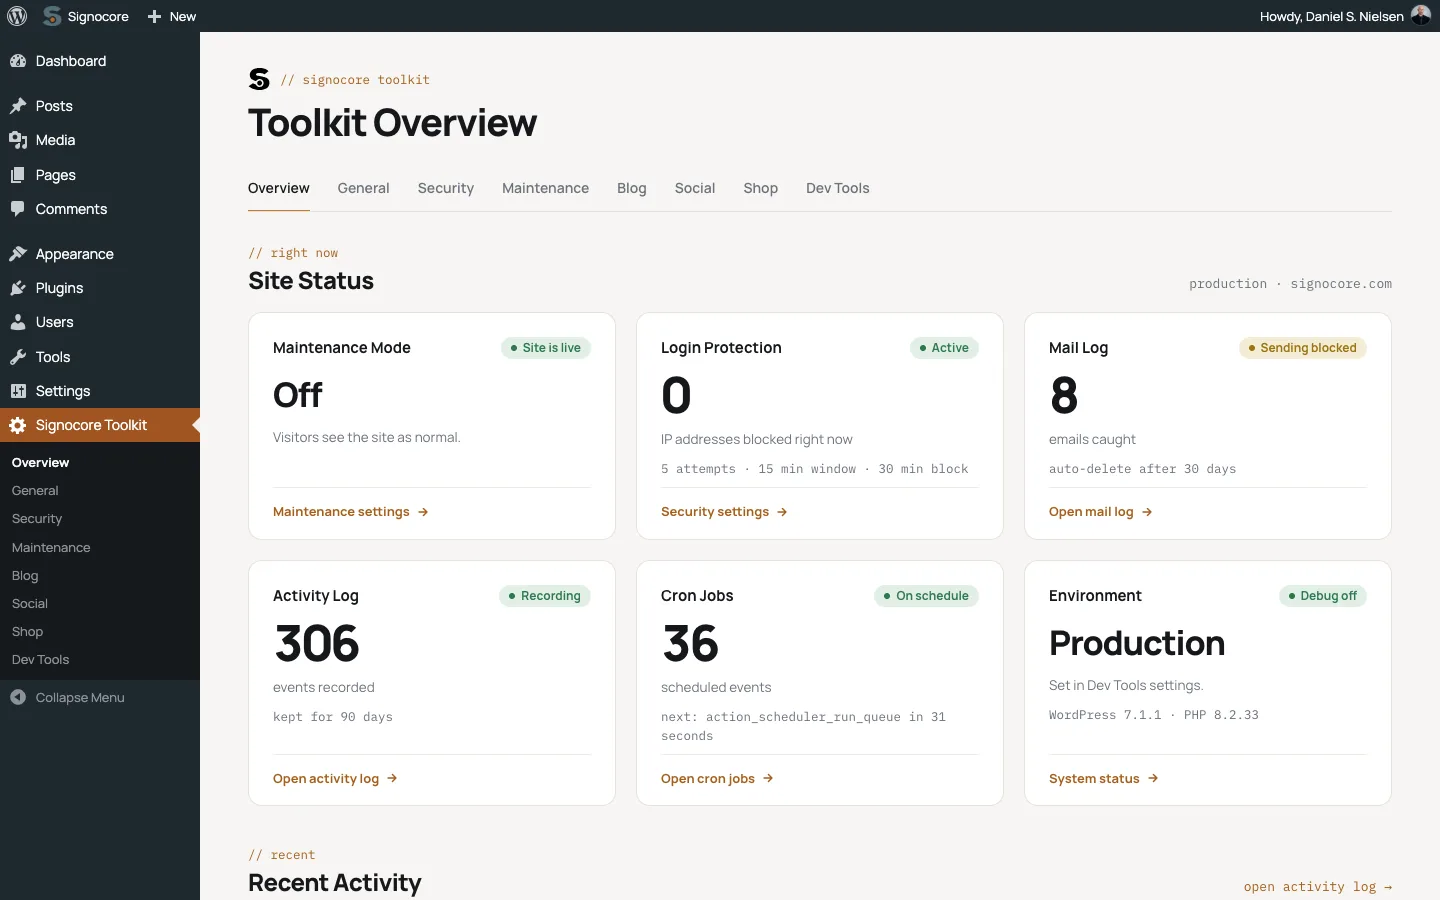The image size is (1440, 900).
Task: Open the Dev Tools tab
Action: 838,188
